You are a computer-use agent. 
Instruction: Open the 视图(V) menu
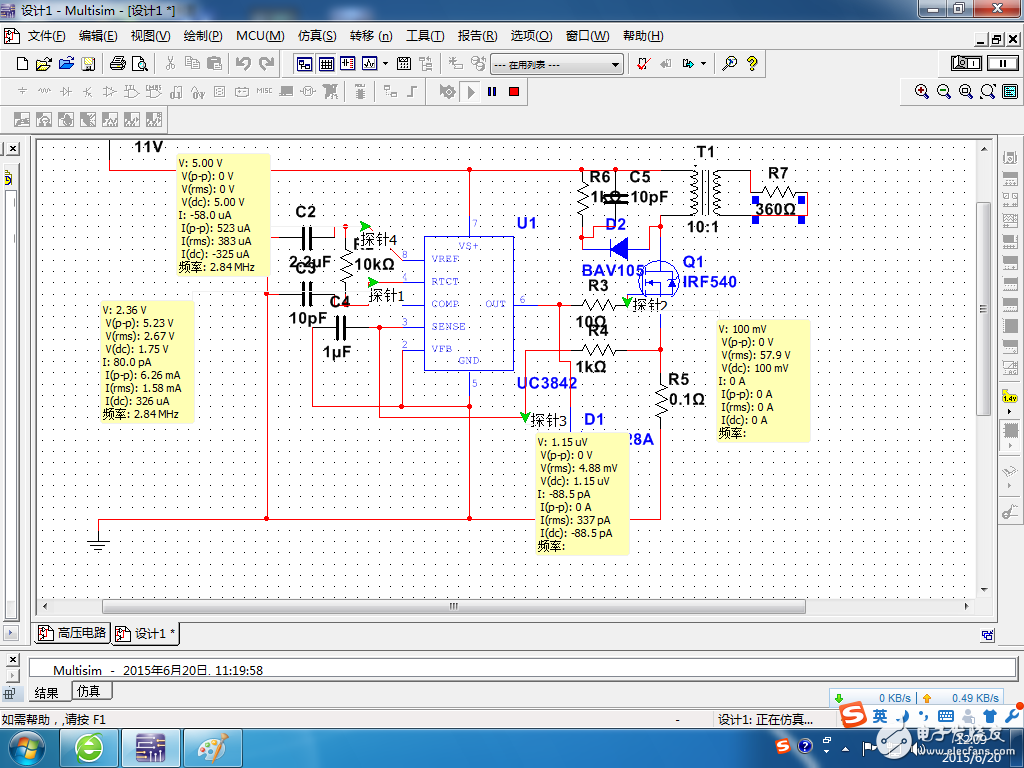pyautogui.click(x=150, y=36)
